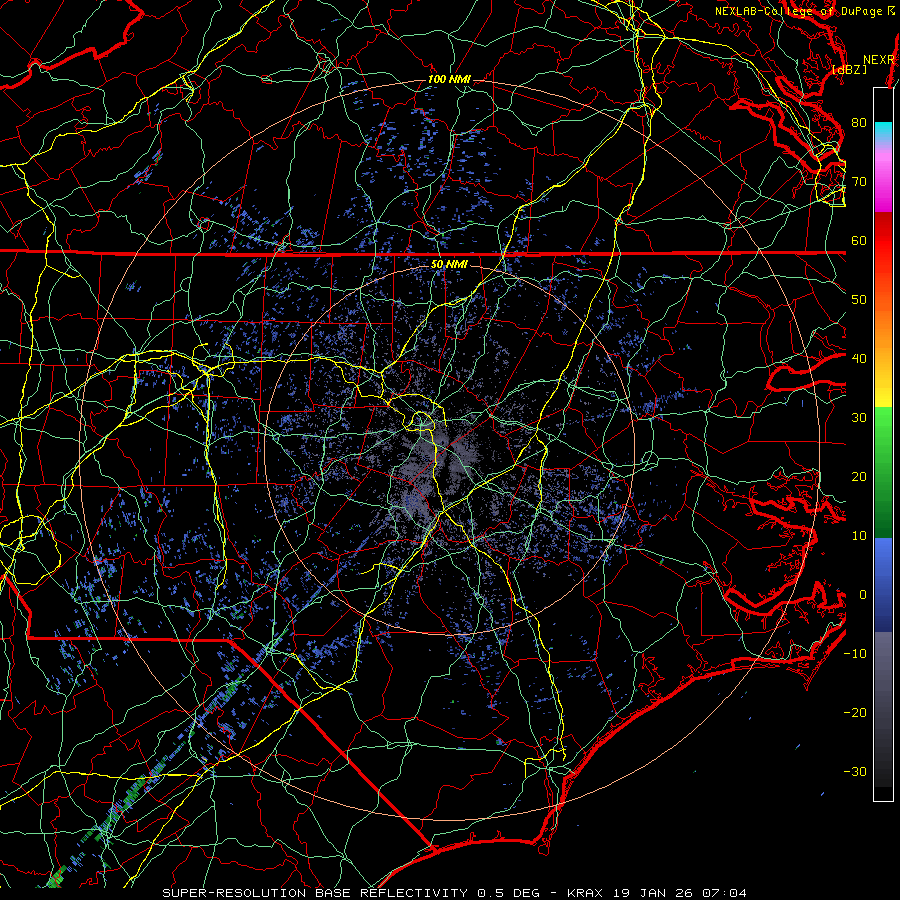
Task: Click the 100 NMI range ring label
Action: 449,79
